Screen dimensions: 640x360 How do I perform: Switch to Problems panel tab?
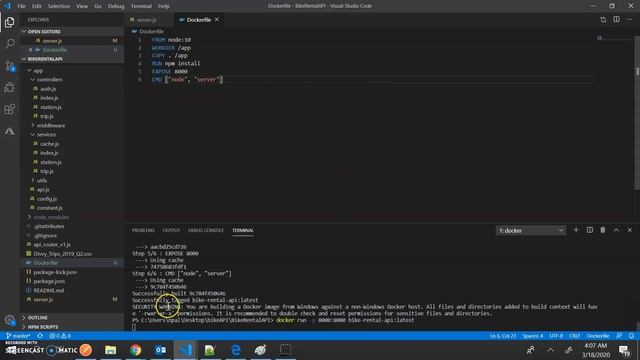[x=143, y=230]
